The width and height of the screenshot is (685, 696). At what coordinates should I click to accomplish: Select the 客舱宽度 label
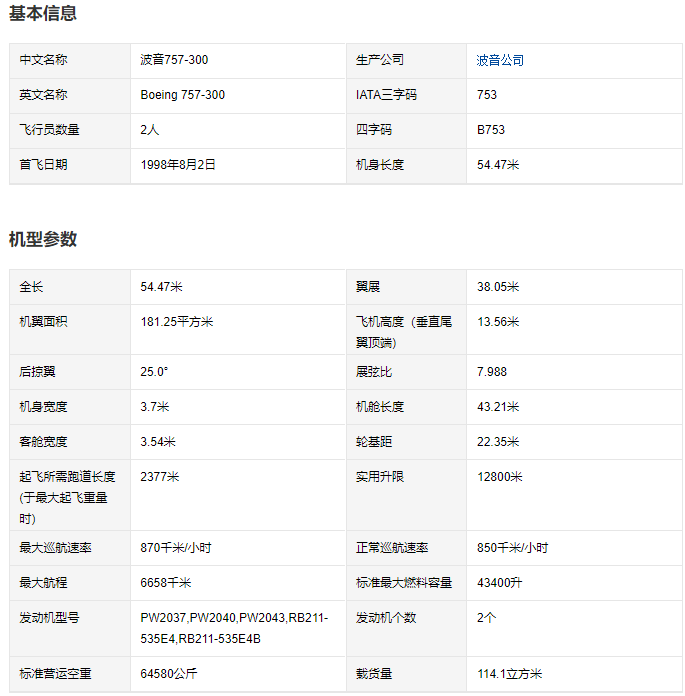click(44, 442)
